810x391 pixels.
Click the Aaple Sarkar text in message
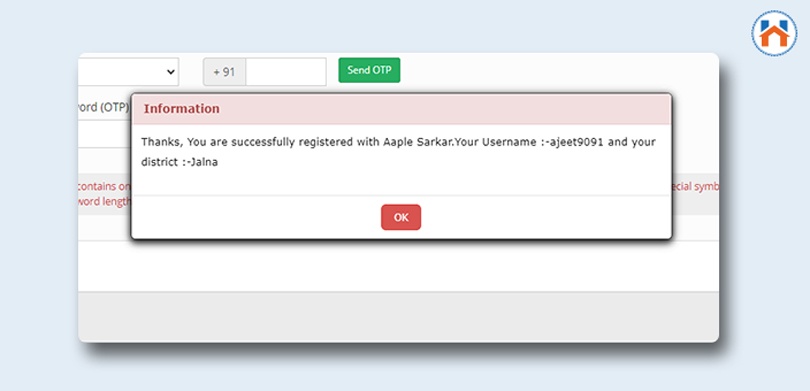[x=418, y=142]
